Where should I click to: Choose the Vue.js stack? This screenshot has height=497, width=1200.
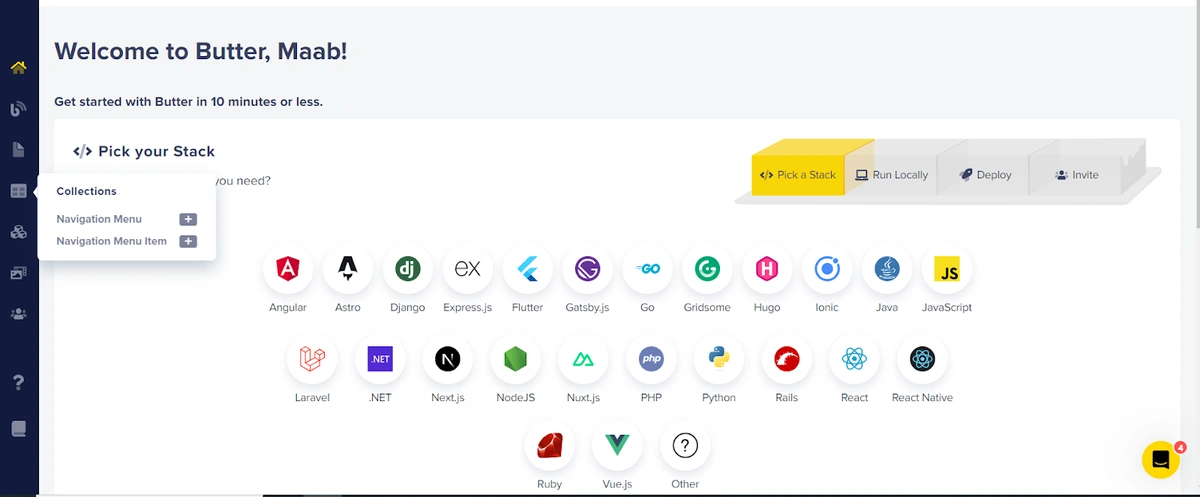[x=617, y=446]
